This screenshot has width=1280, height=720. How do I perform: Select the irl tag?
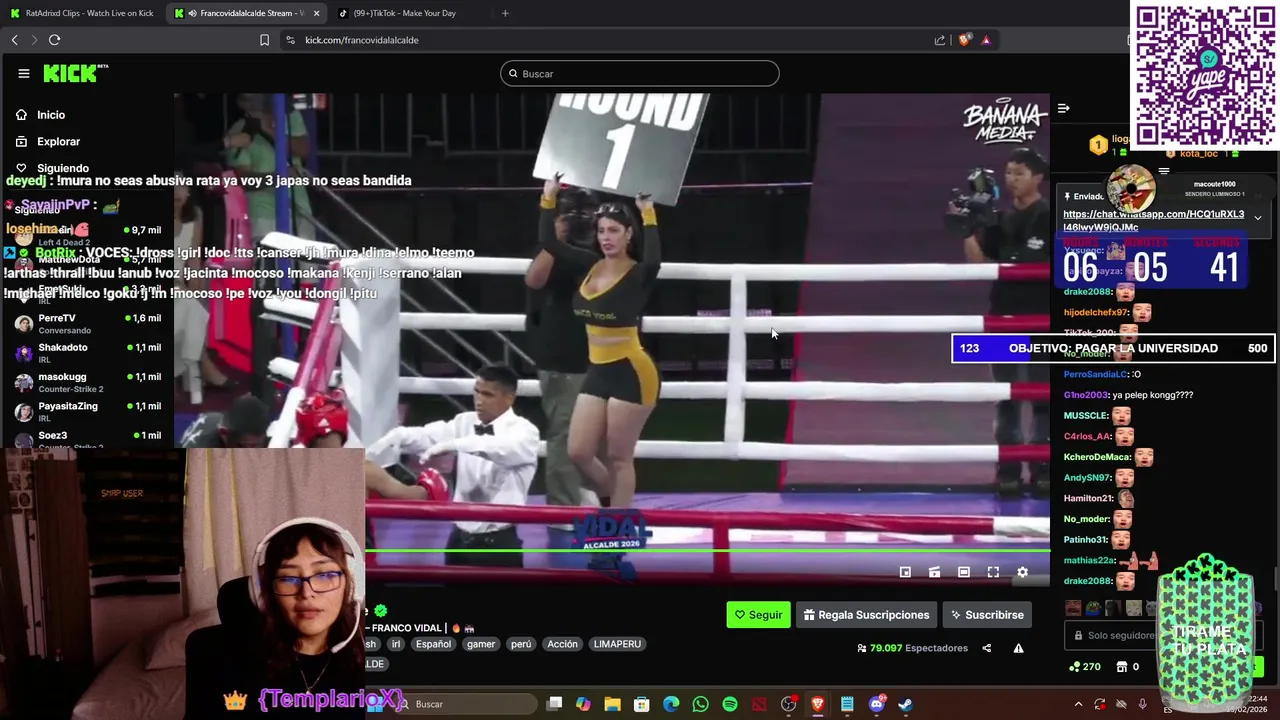click(x=395, y=644)
